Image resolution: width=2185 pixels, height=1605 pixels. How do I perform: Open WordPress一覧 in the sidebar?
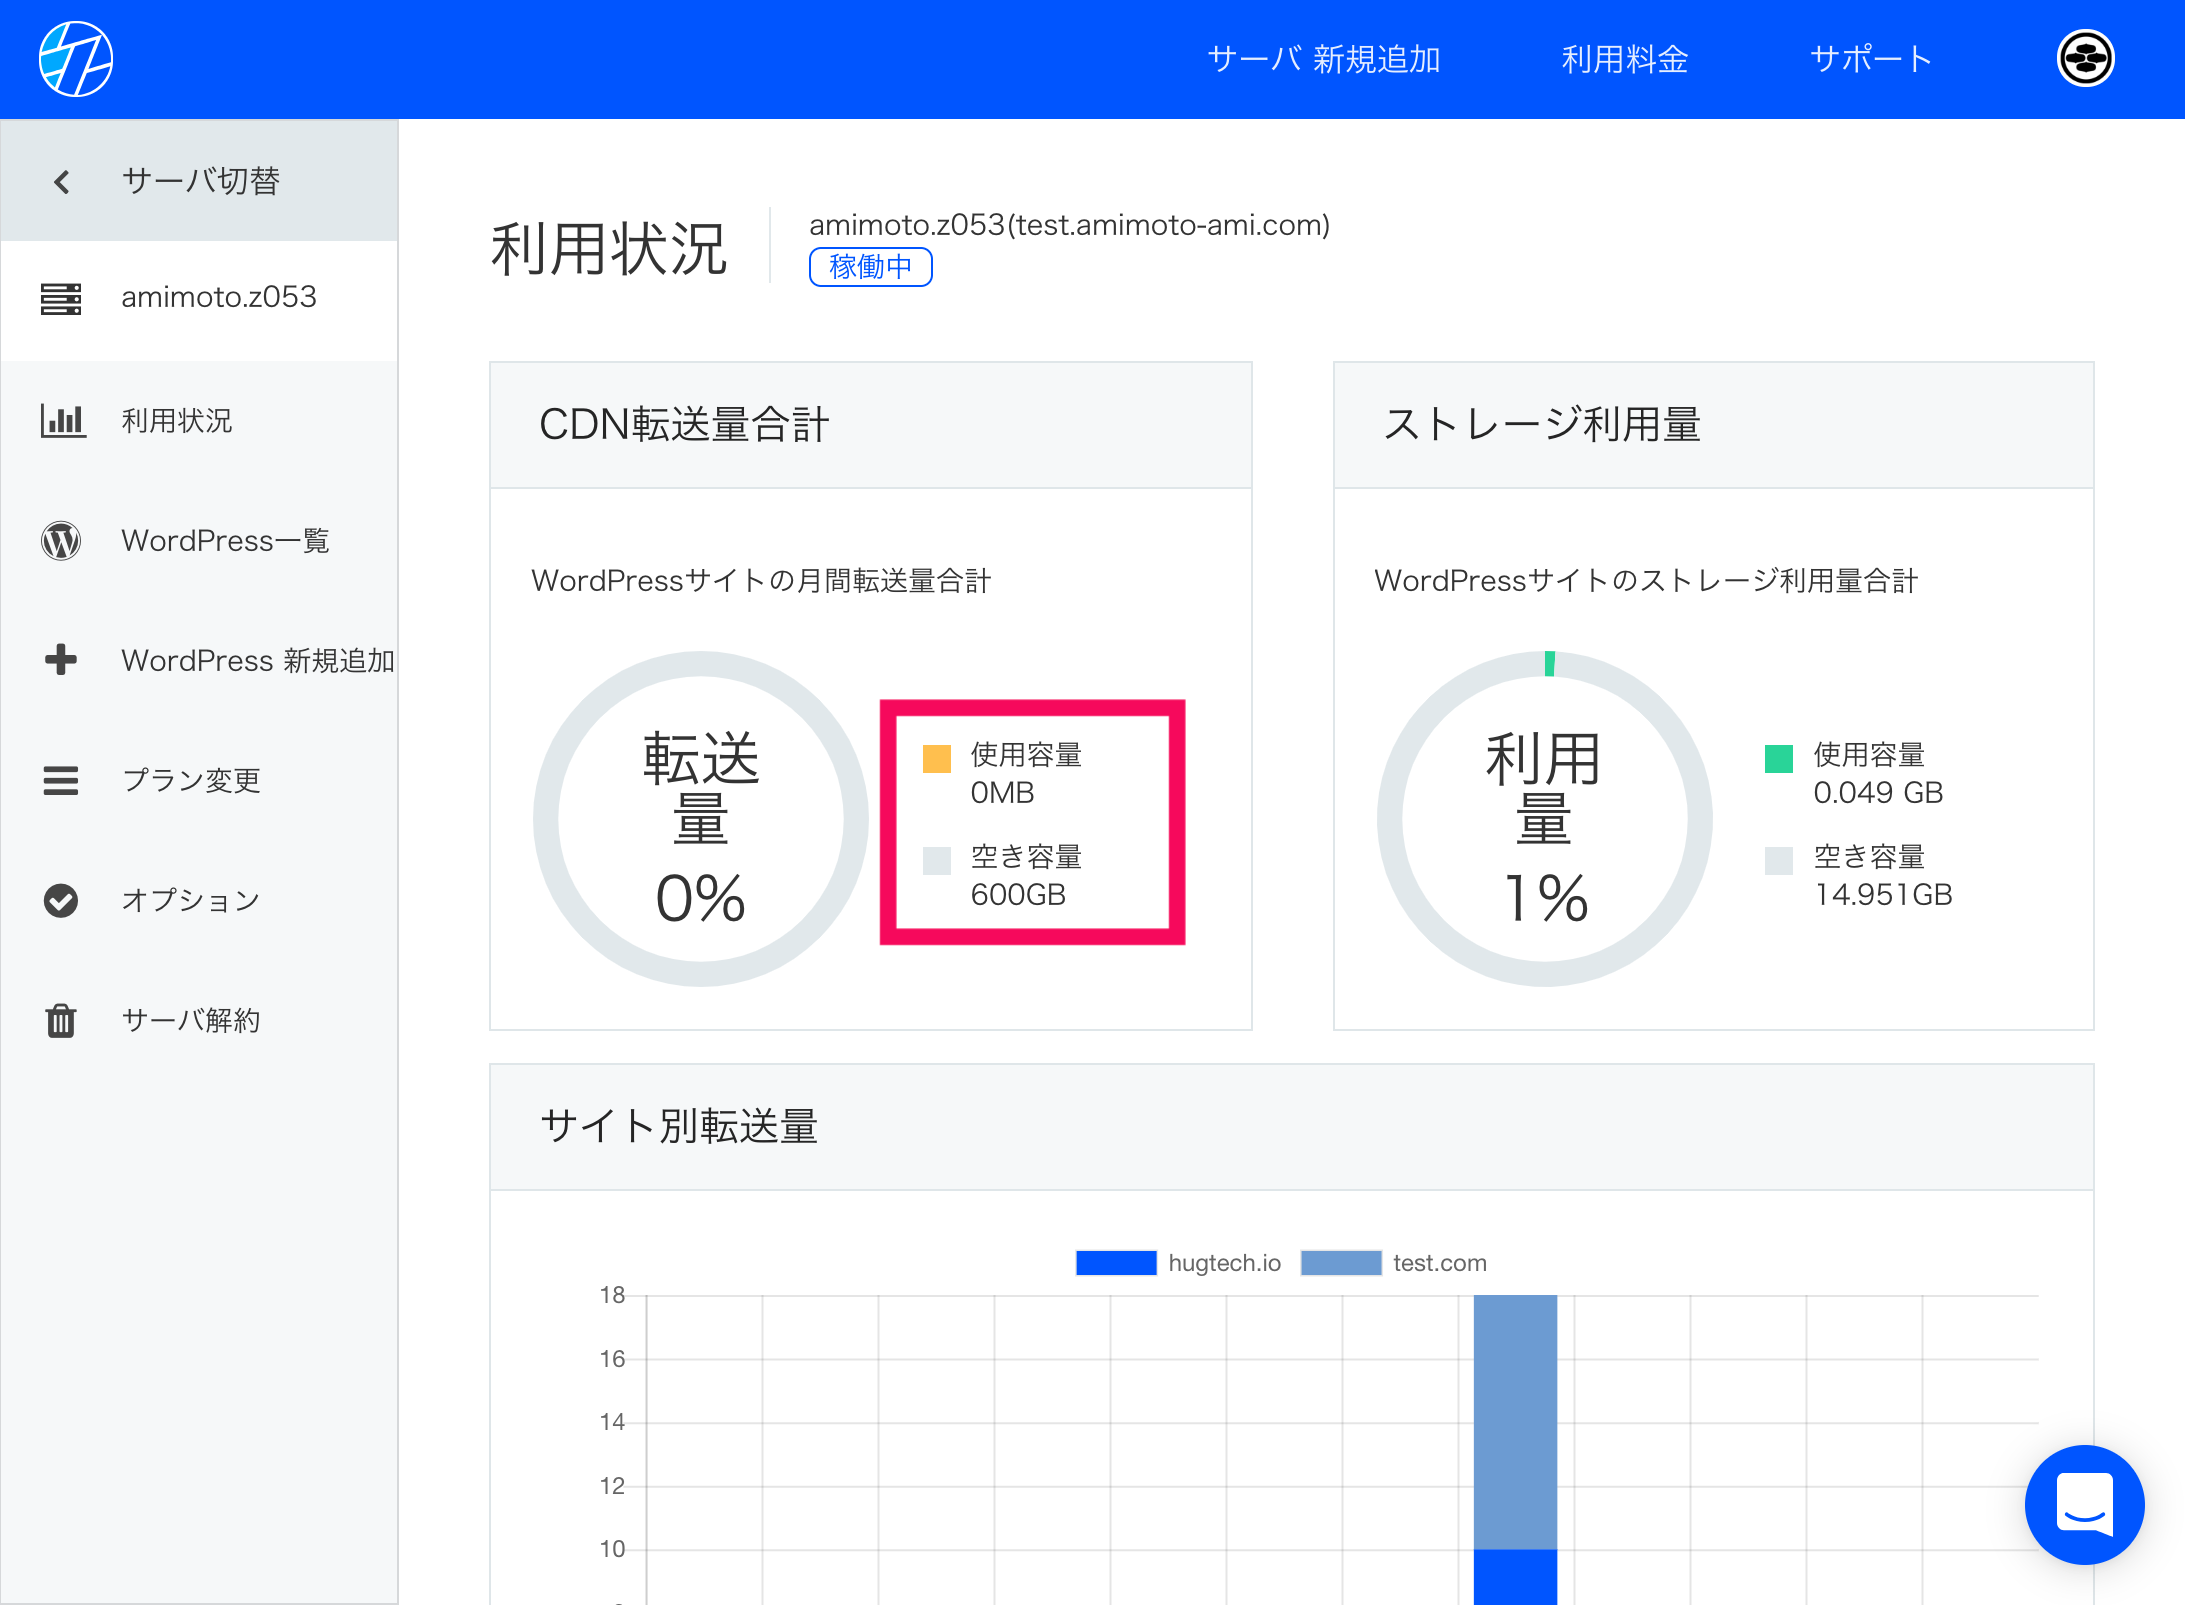click(200, 541)
